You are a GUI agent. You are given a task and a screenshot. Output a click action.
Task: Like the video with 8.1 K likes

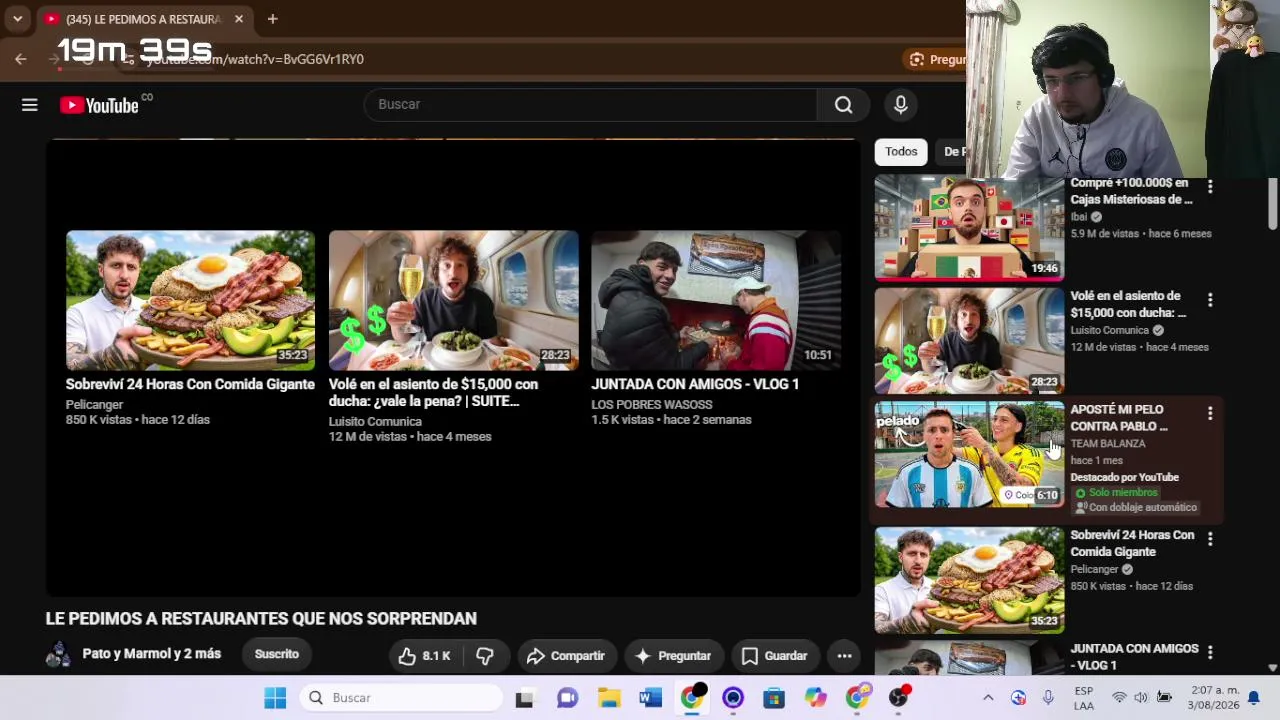click(x=424, y=656)
